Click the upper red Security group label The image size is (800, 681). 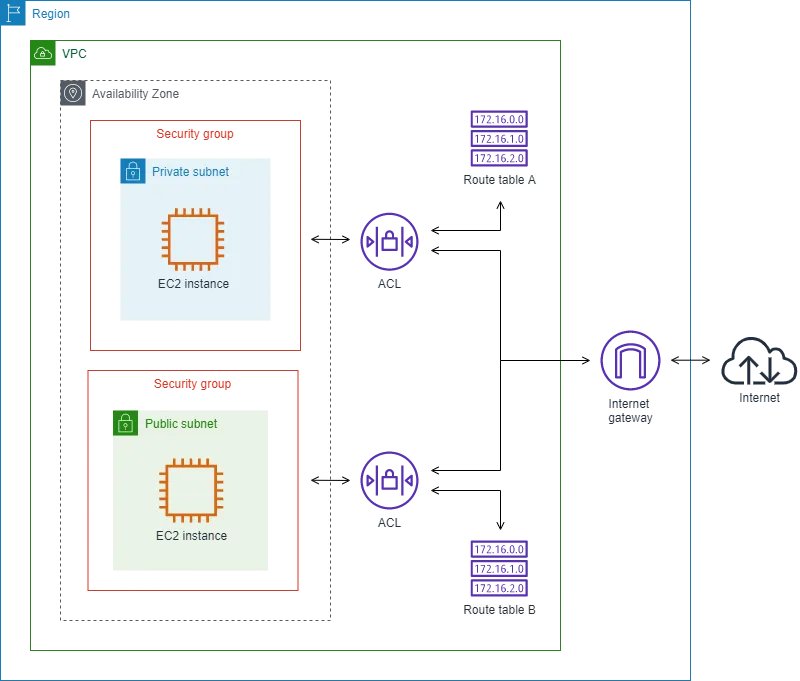196,134
